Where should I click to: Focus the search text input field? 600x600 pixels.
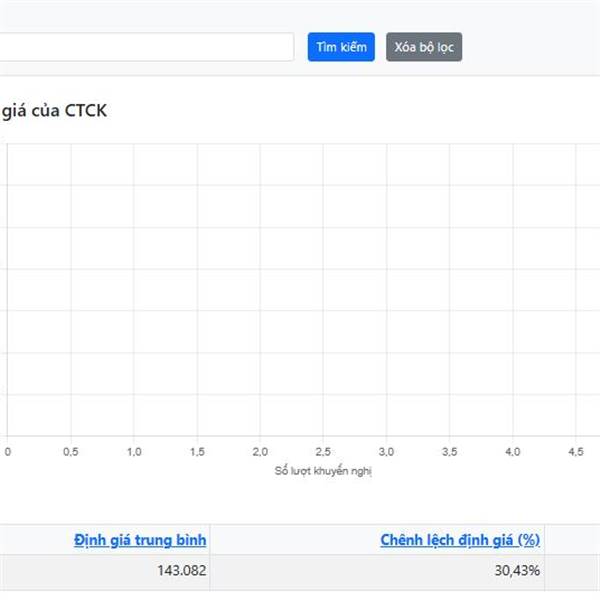[x=147, y=47]
